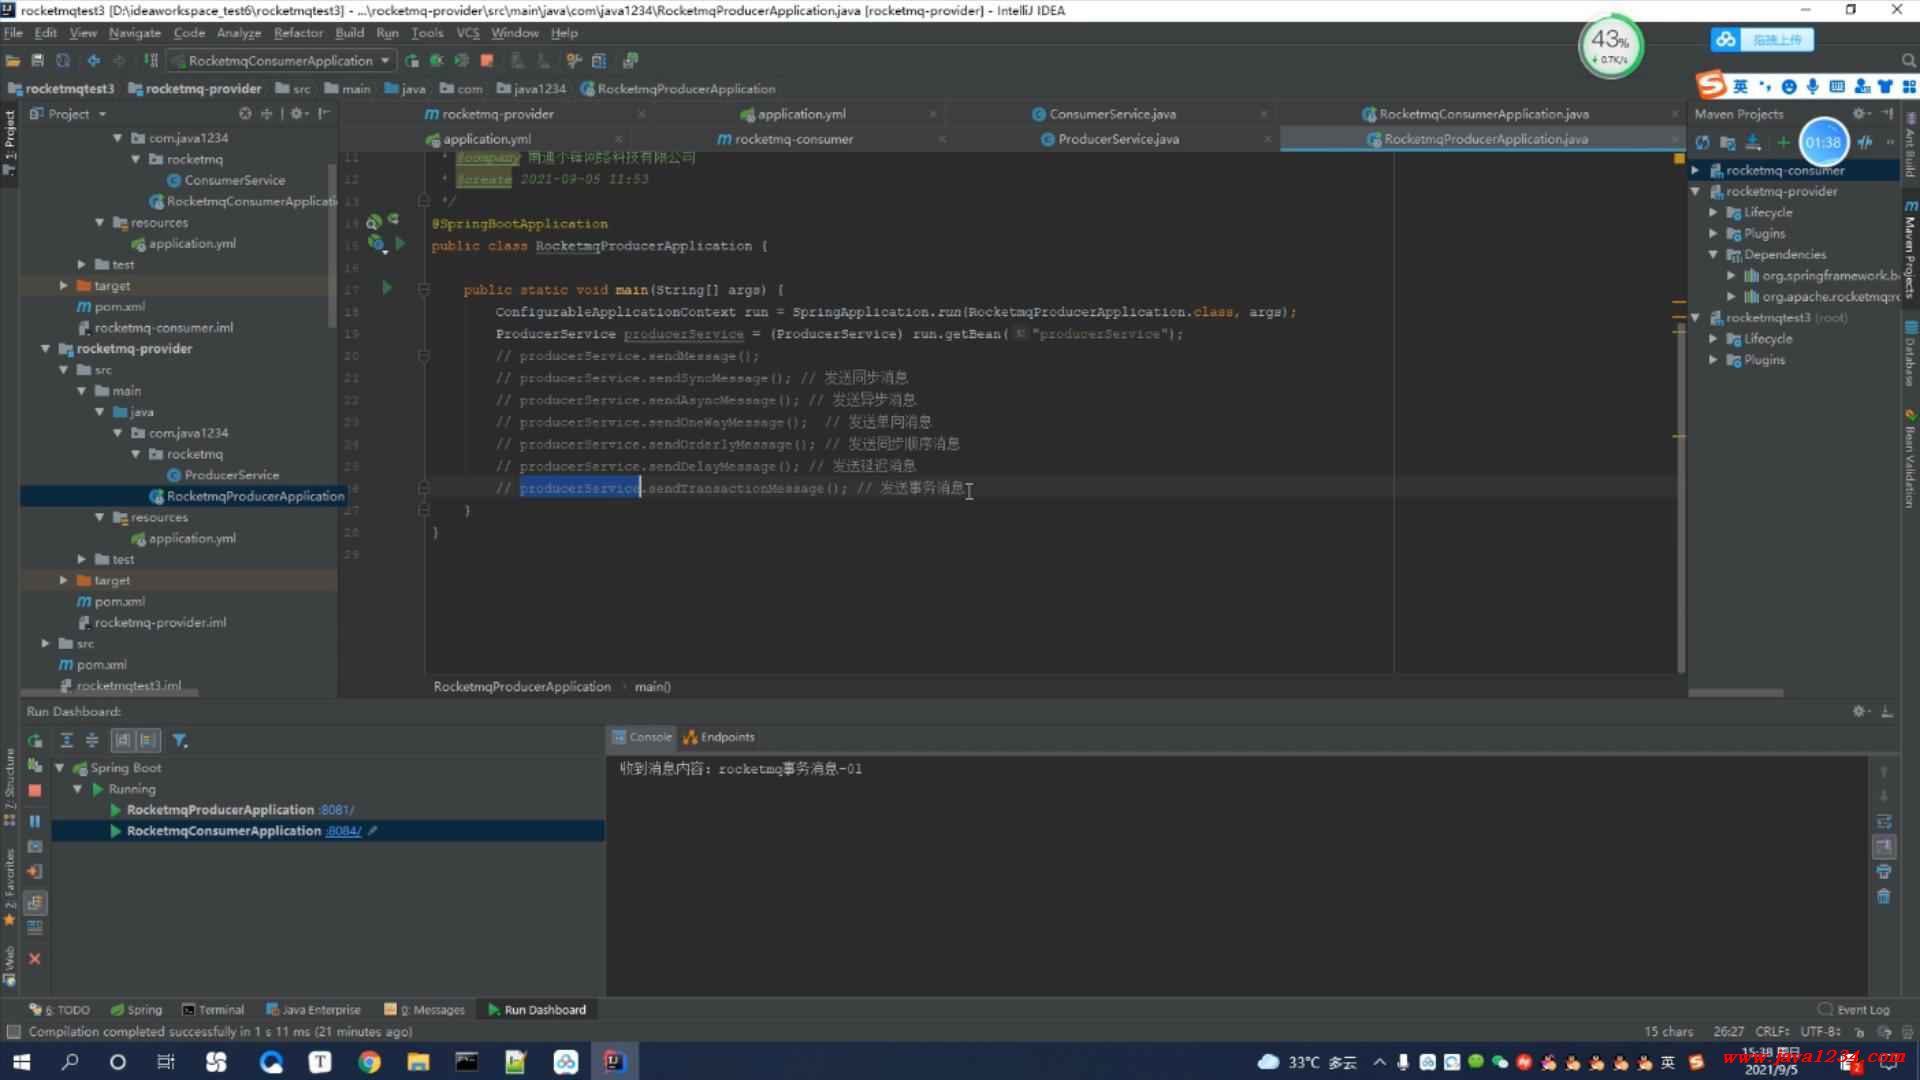Viewport: 1920px width, 1080px height.
Task: Toggle group by type in Run Dashboard
Action: [x=123, y=740]
